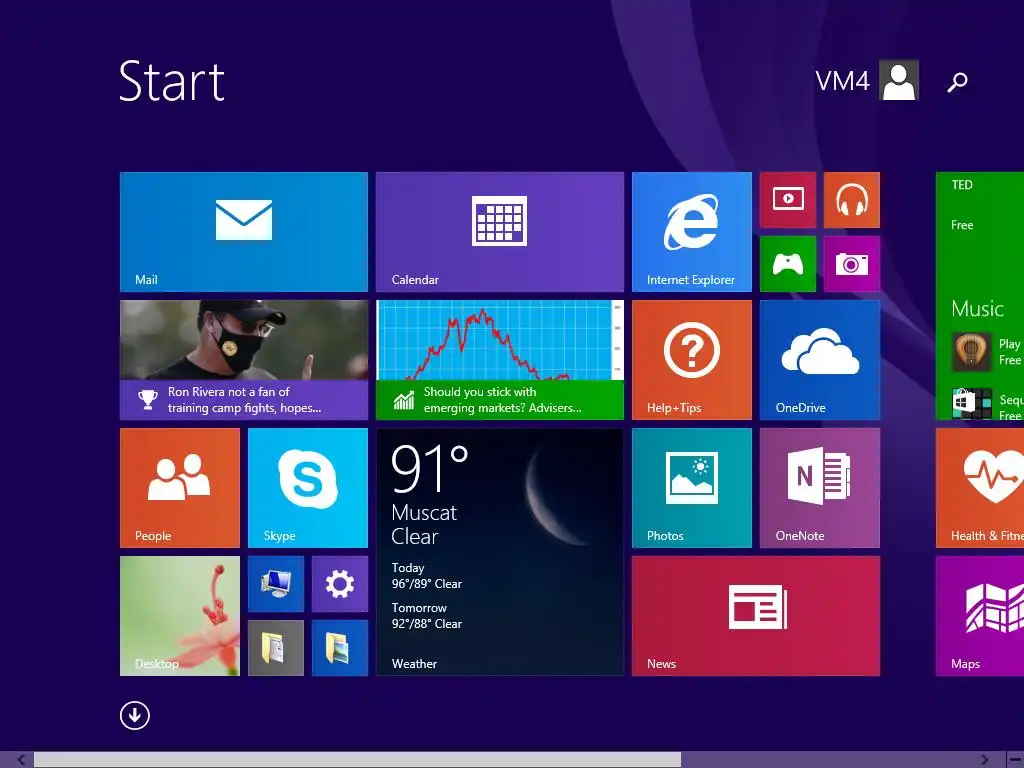Open the This PC computer tile
This screenshot has width=1024, height=768.
tap(276, 584)
